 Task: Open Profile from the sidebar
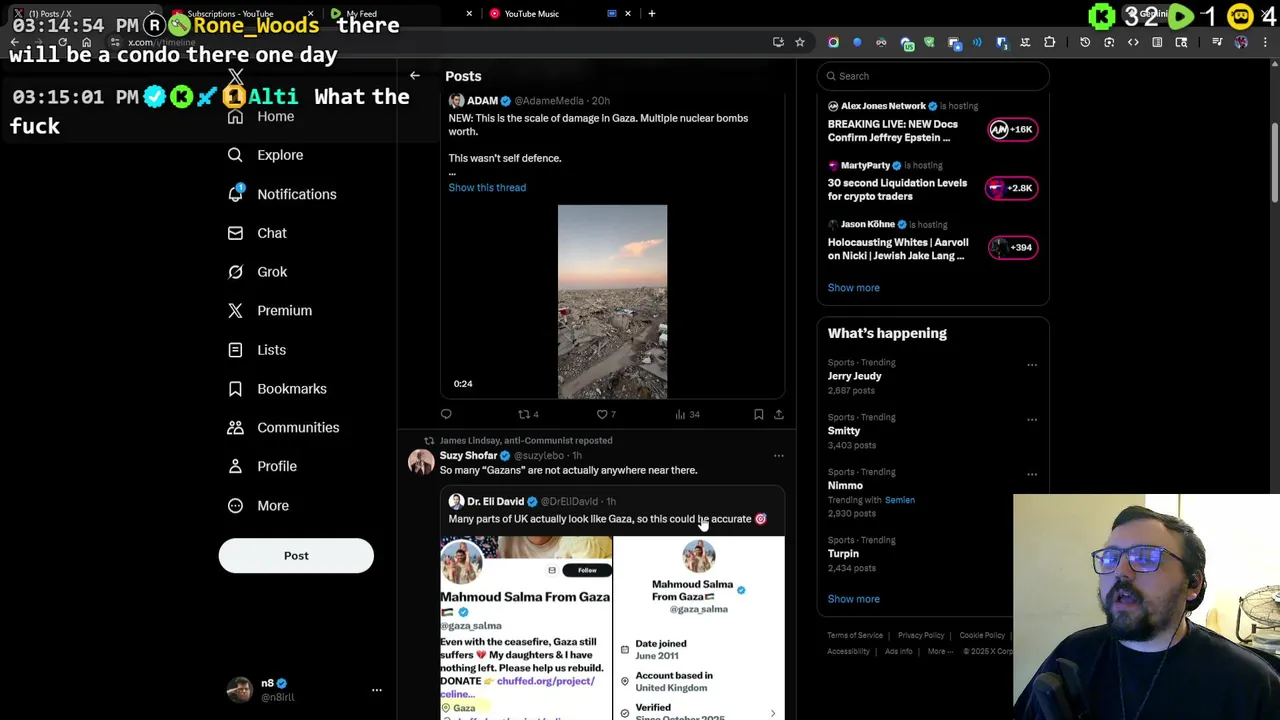pos(262,466)
